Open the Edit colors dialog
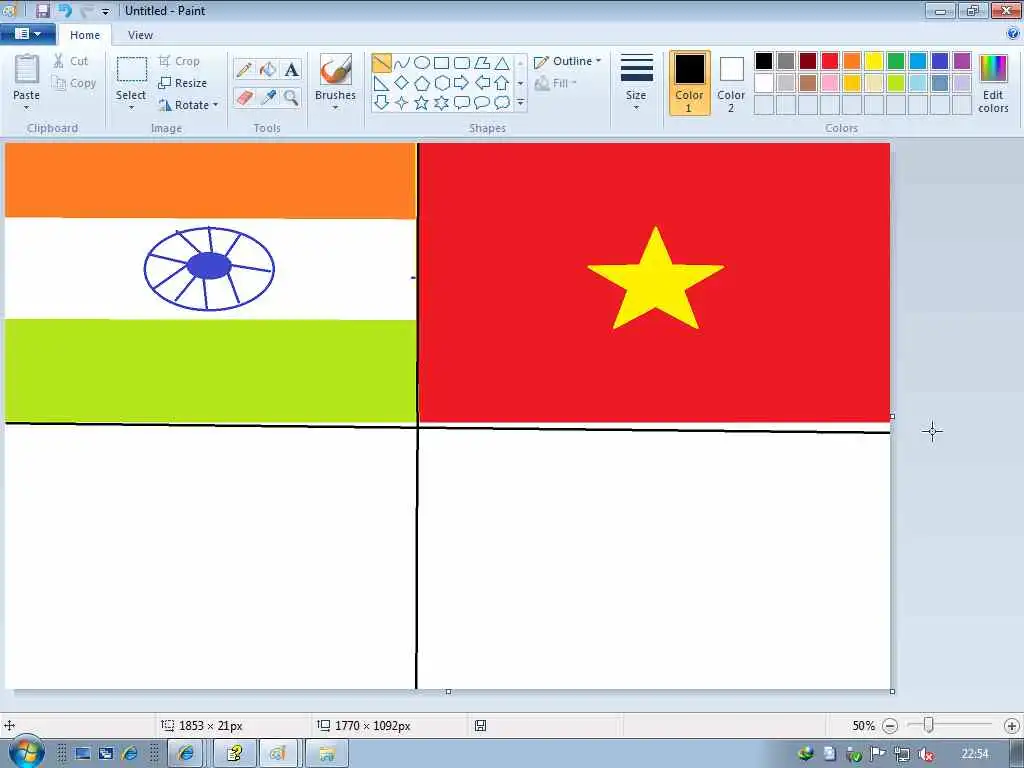1024x768 pixels. point(993,83)
